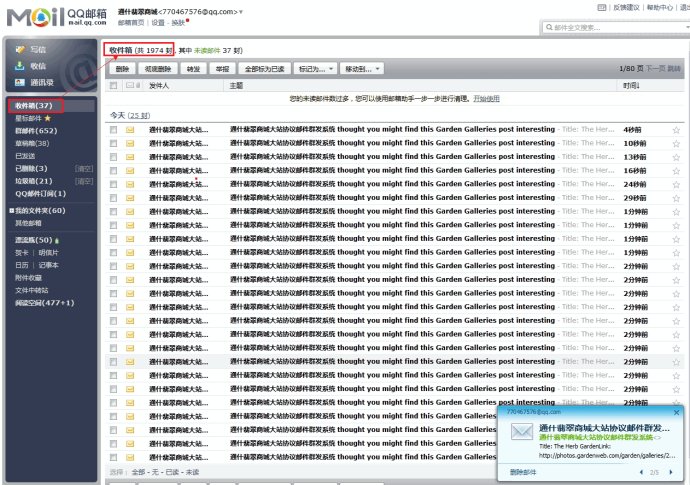Tick the select-all checkbox in the list header
The width and height of the screenshot is (690, 485).
click(x=114, y=86)
